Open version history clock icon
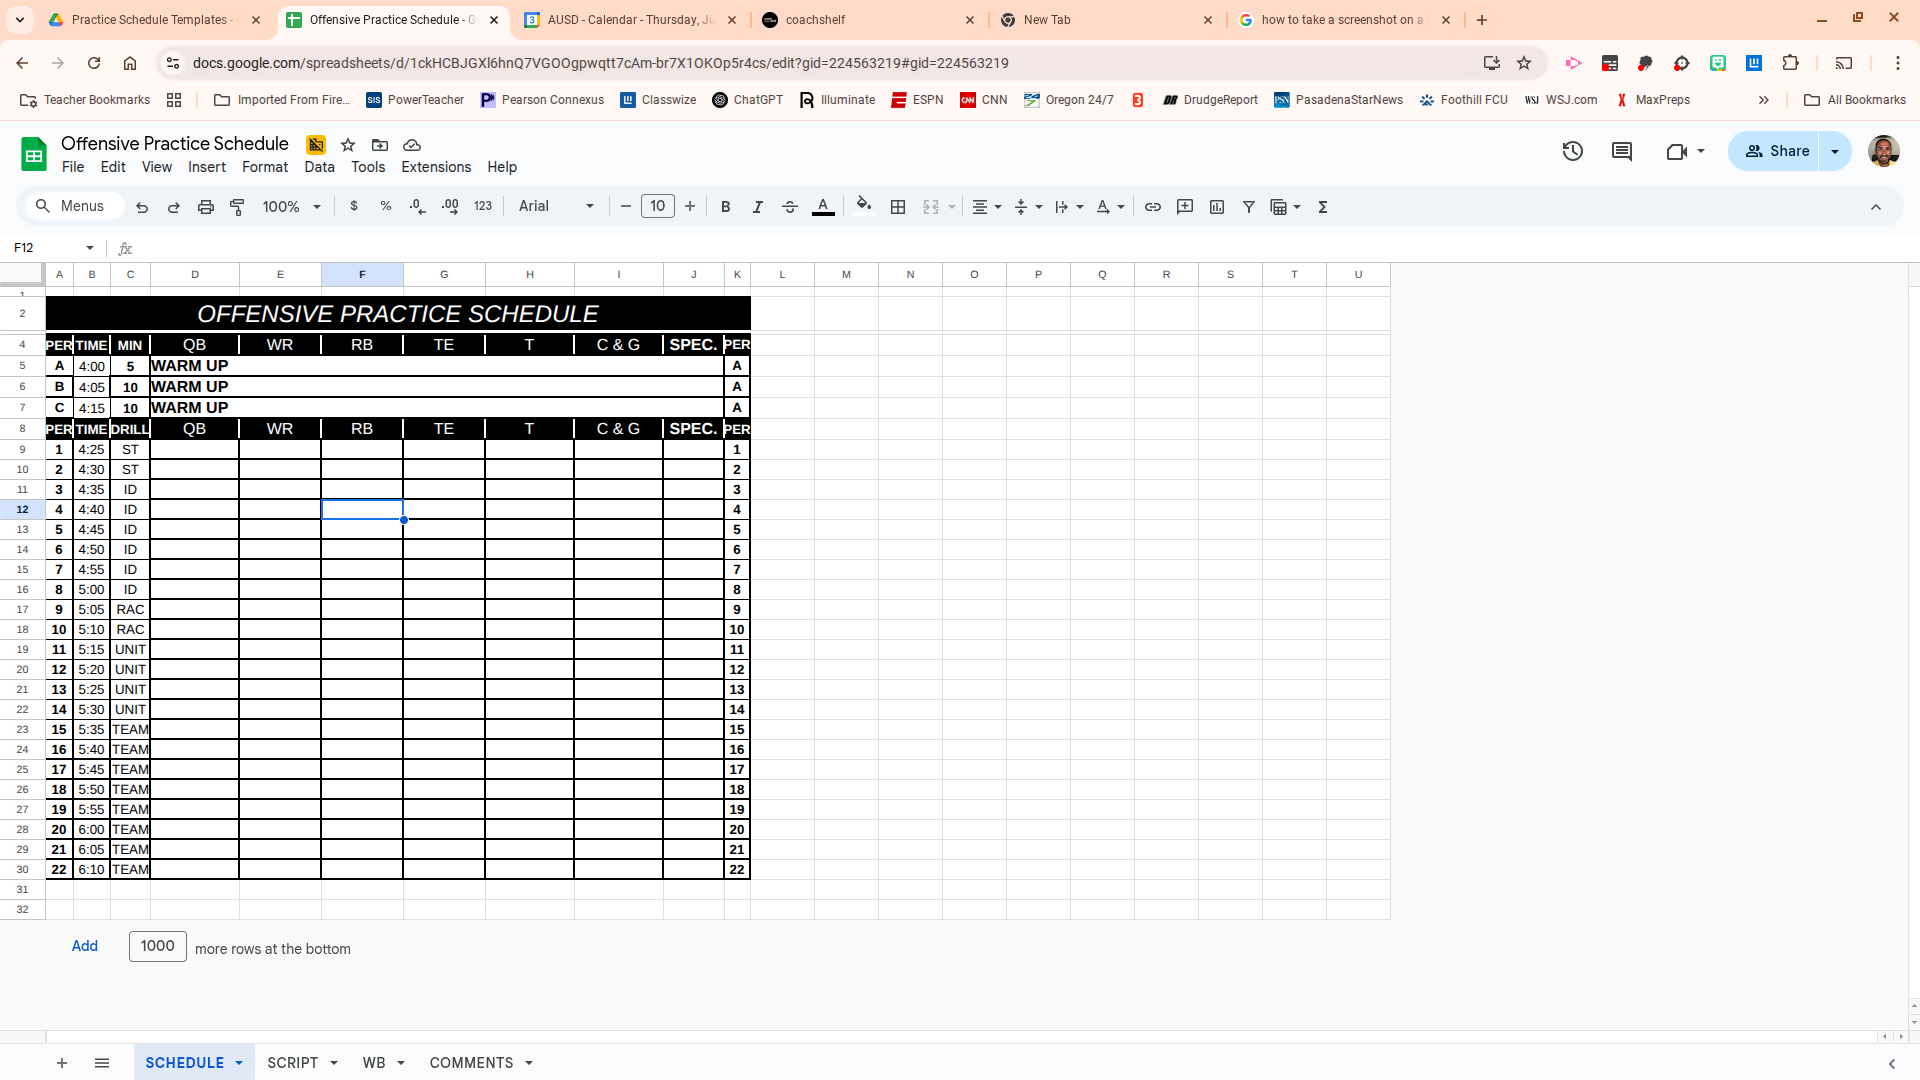 (1573, 151)
